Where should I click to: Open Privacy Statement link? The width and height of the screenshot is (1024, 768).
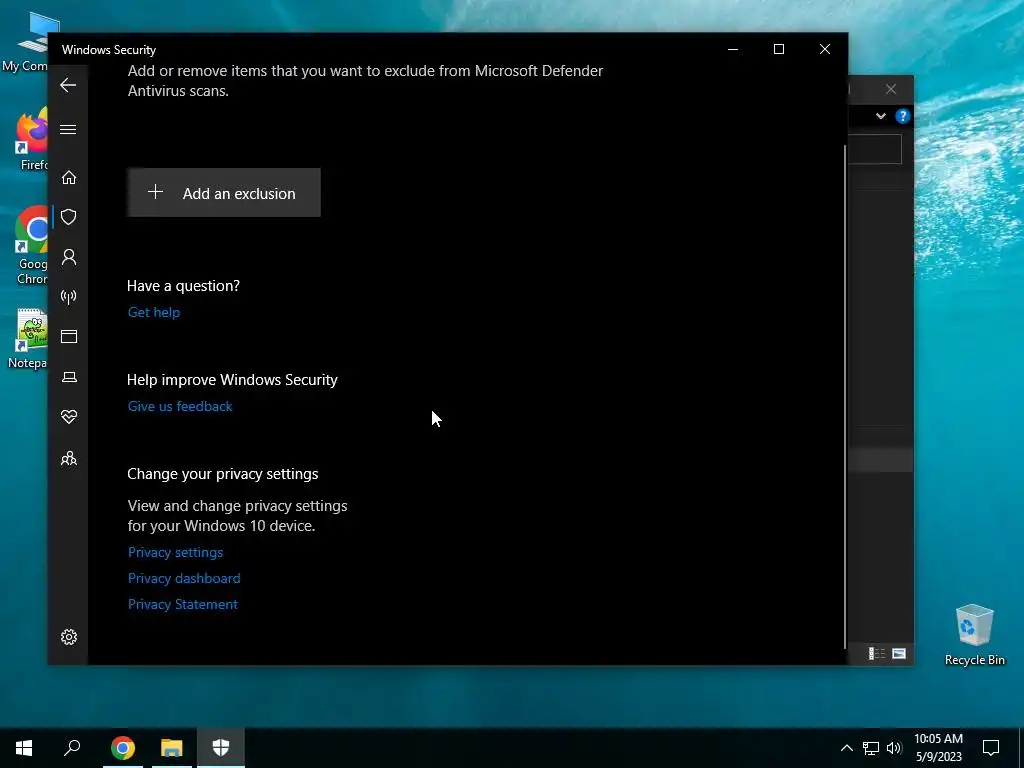tap(183, 605)
